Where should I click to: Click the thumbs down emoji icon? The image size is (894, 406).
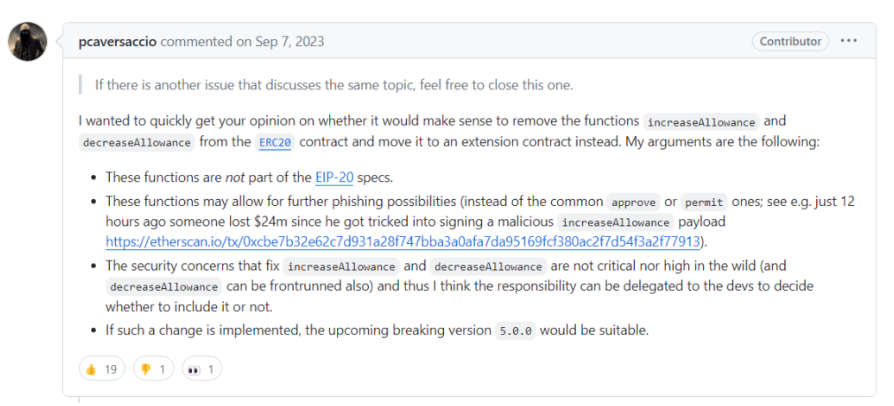(145, 370)
